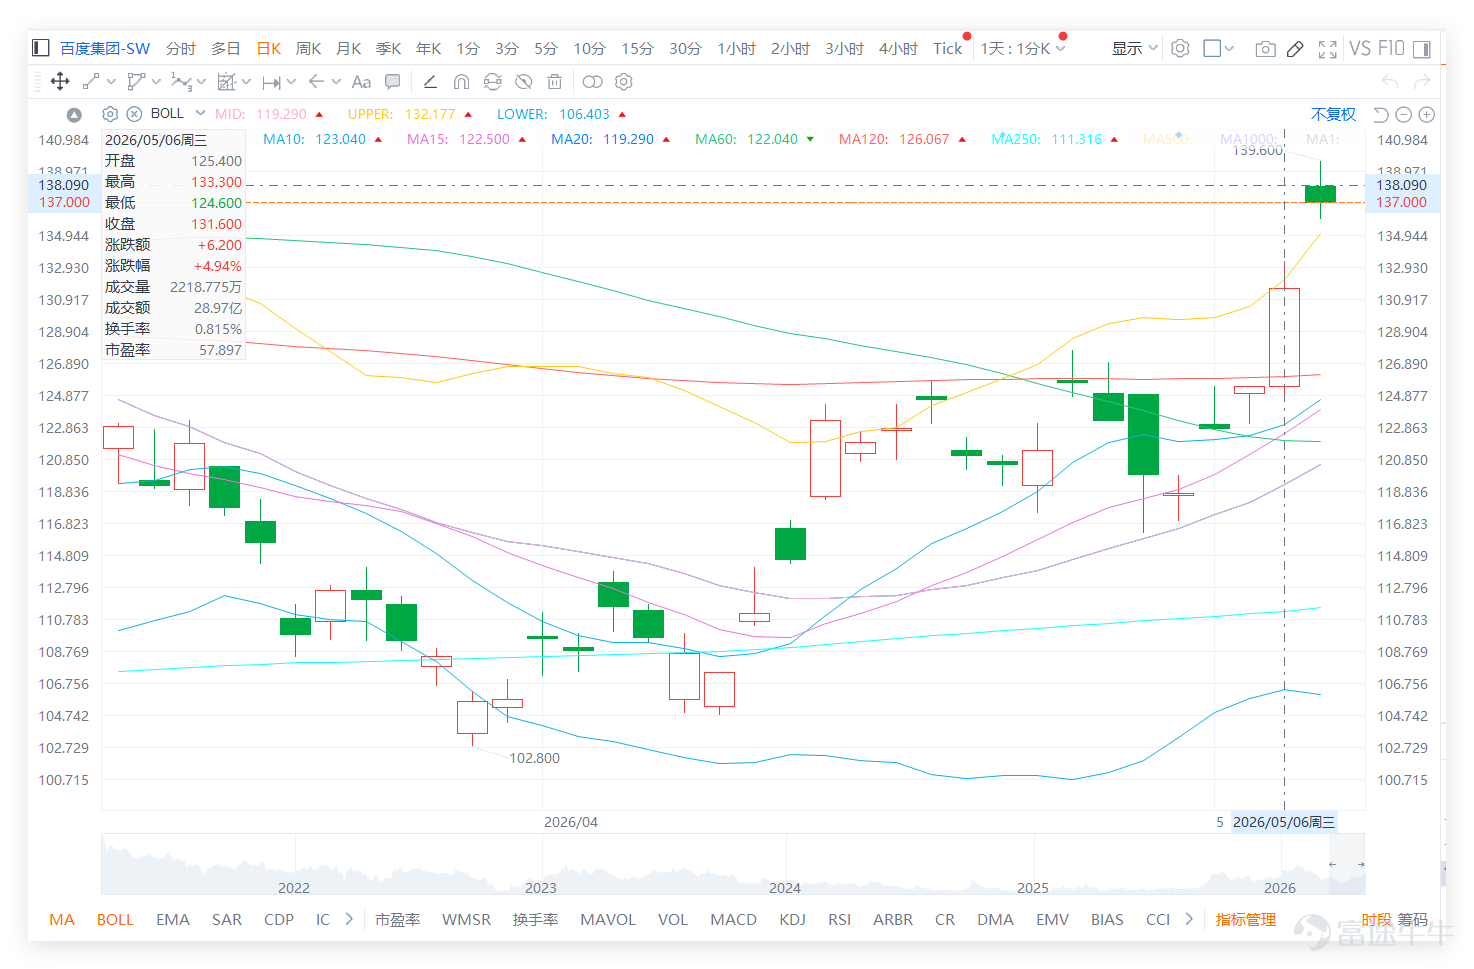Zoom in the chart with plus icon
Viewport: 1474px width, 969px height.
point(1427,114)
